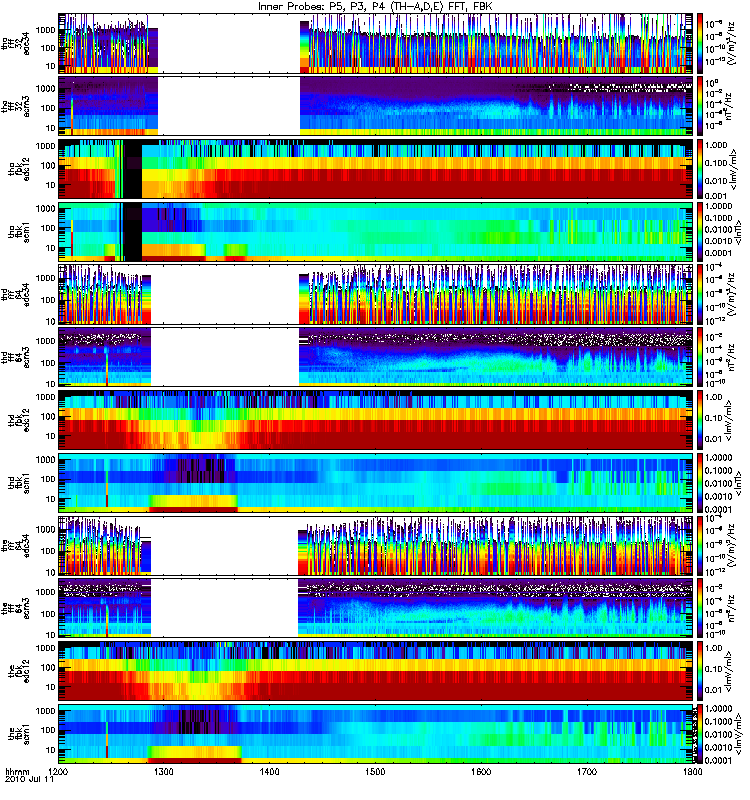Click the 'the fbk scm1' axis label

click(x=19, y=734)
